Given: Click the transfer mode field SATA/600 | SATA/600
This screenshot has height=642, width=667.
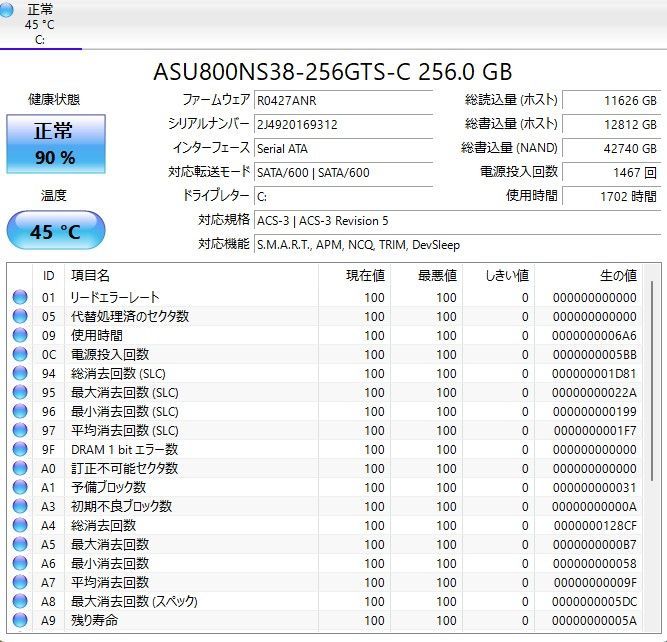Looking at the screenshot, I should tap(343, 172).
